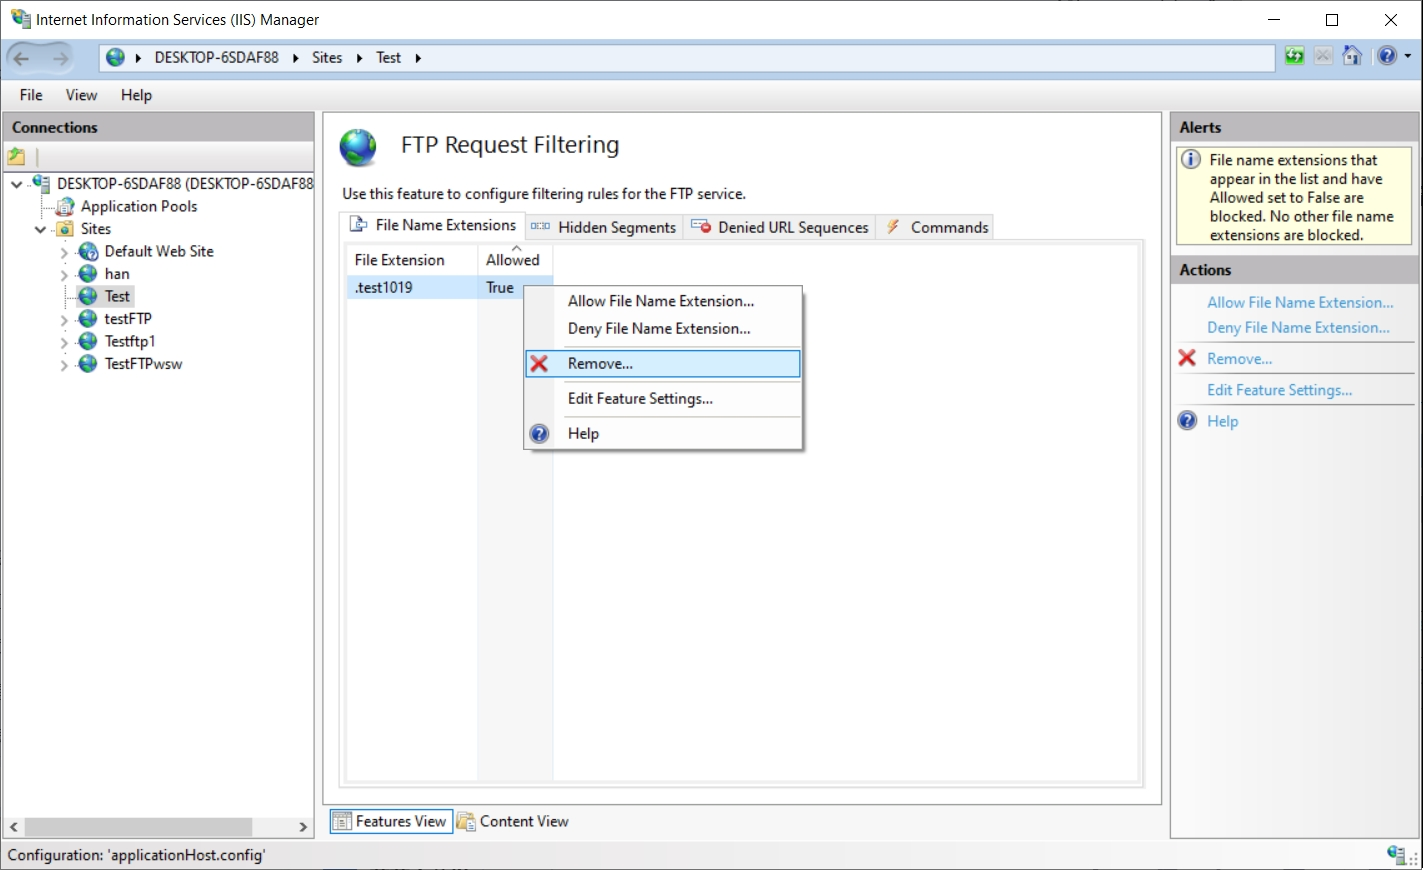Image resolution: width=1423 pixels, height=870 pixels.
Task: Expand the Default Web Site node
Action: pyautogui.click(x=64, y=252)
